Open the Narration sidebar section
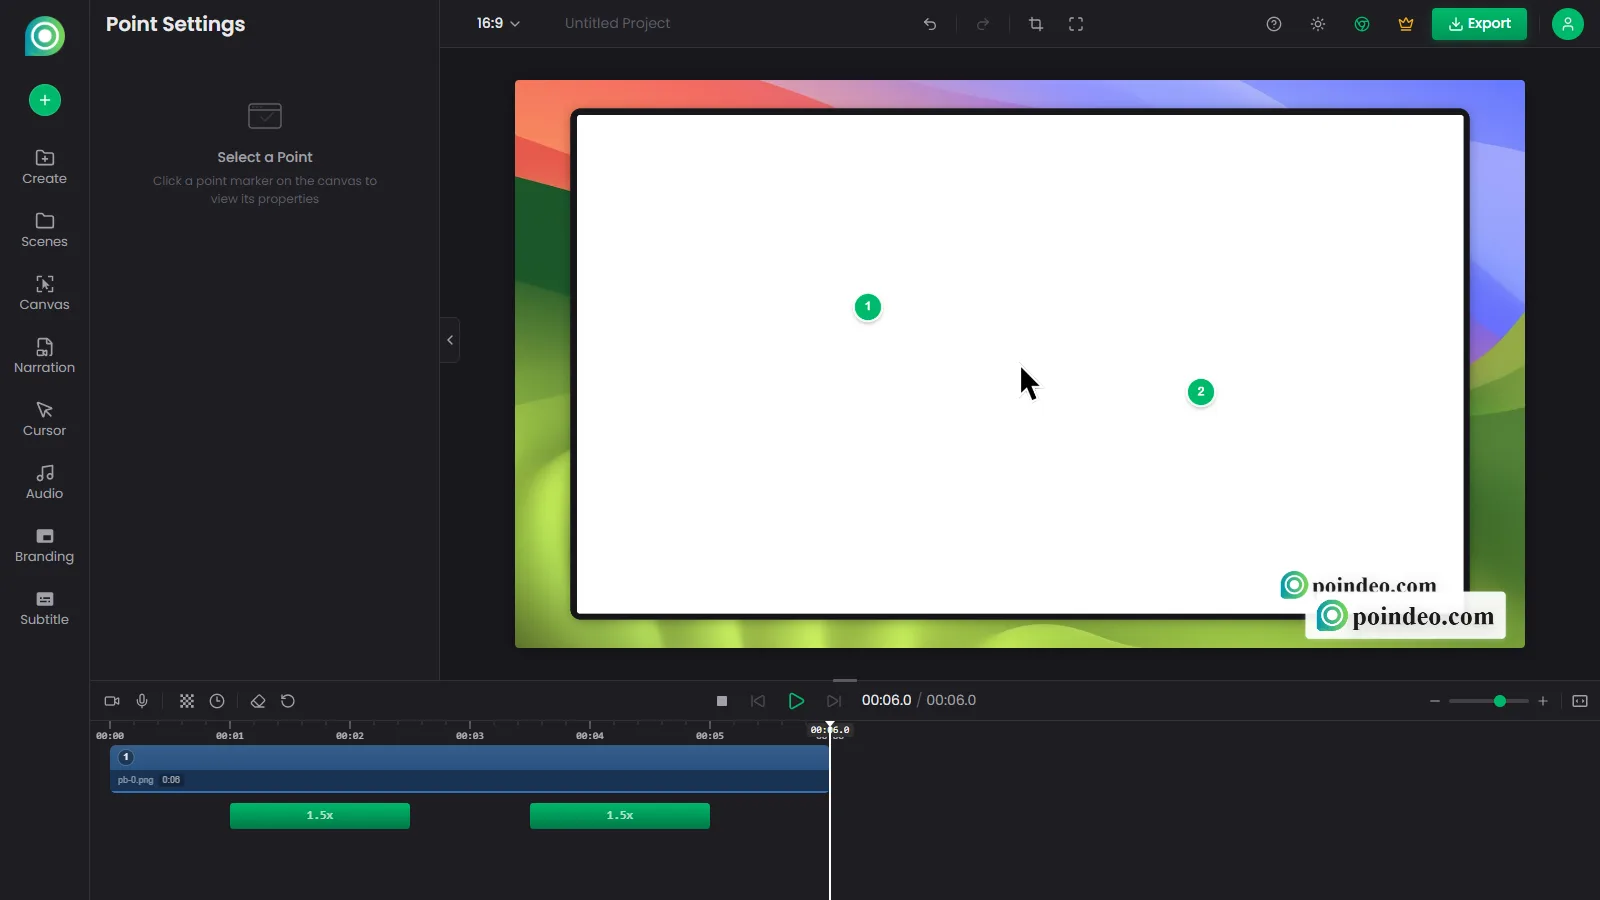The width and height of the screenshot is (1600, 900). pyautogui.click(x=45, y=356)
